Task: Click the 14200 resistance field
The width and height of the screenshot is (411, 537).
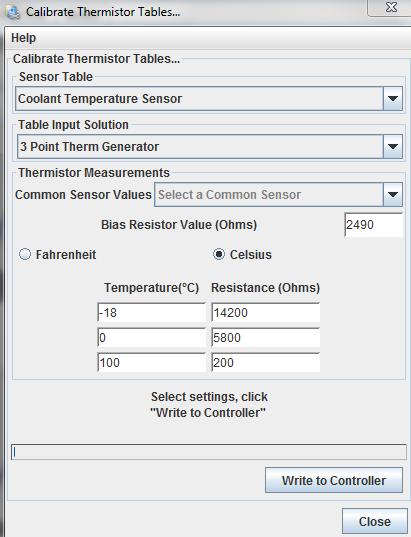Action: 266,312
